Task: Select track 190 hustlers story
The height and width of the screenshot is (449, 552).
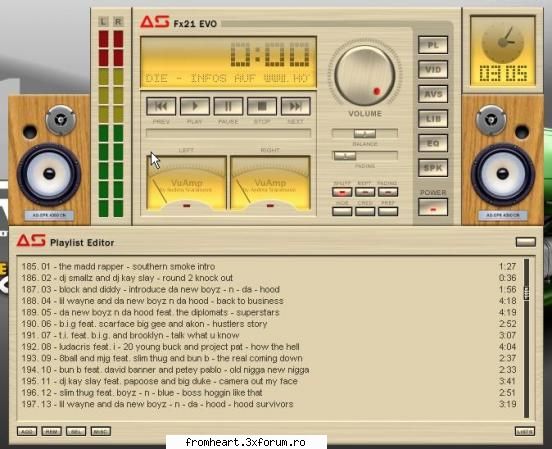Action: click(x=269, y=324)
